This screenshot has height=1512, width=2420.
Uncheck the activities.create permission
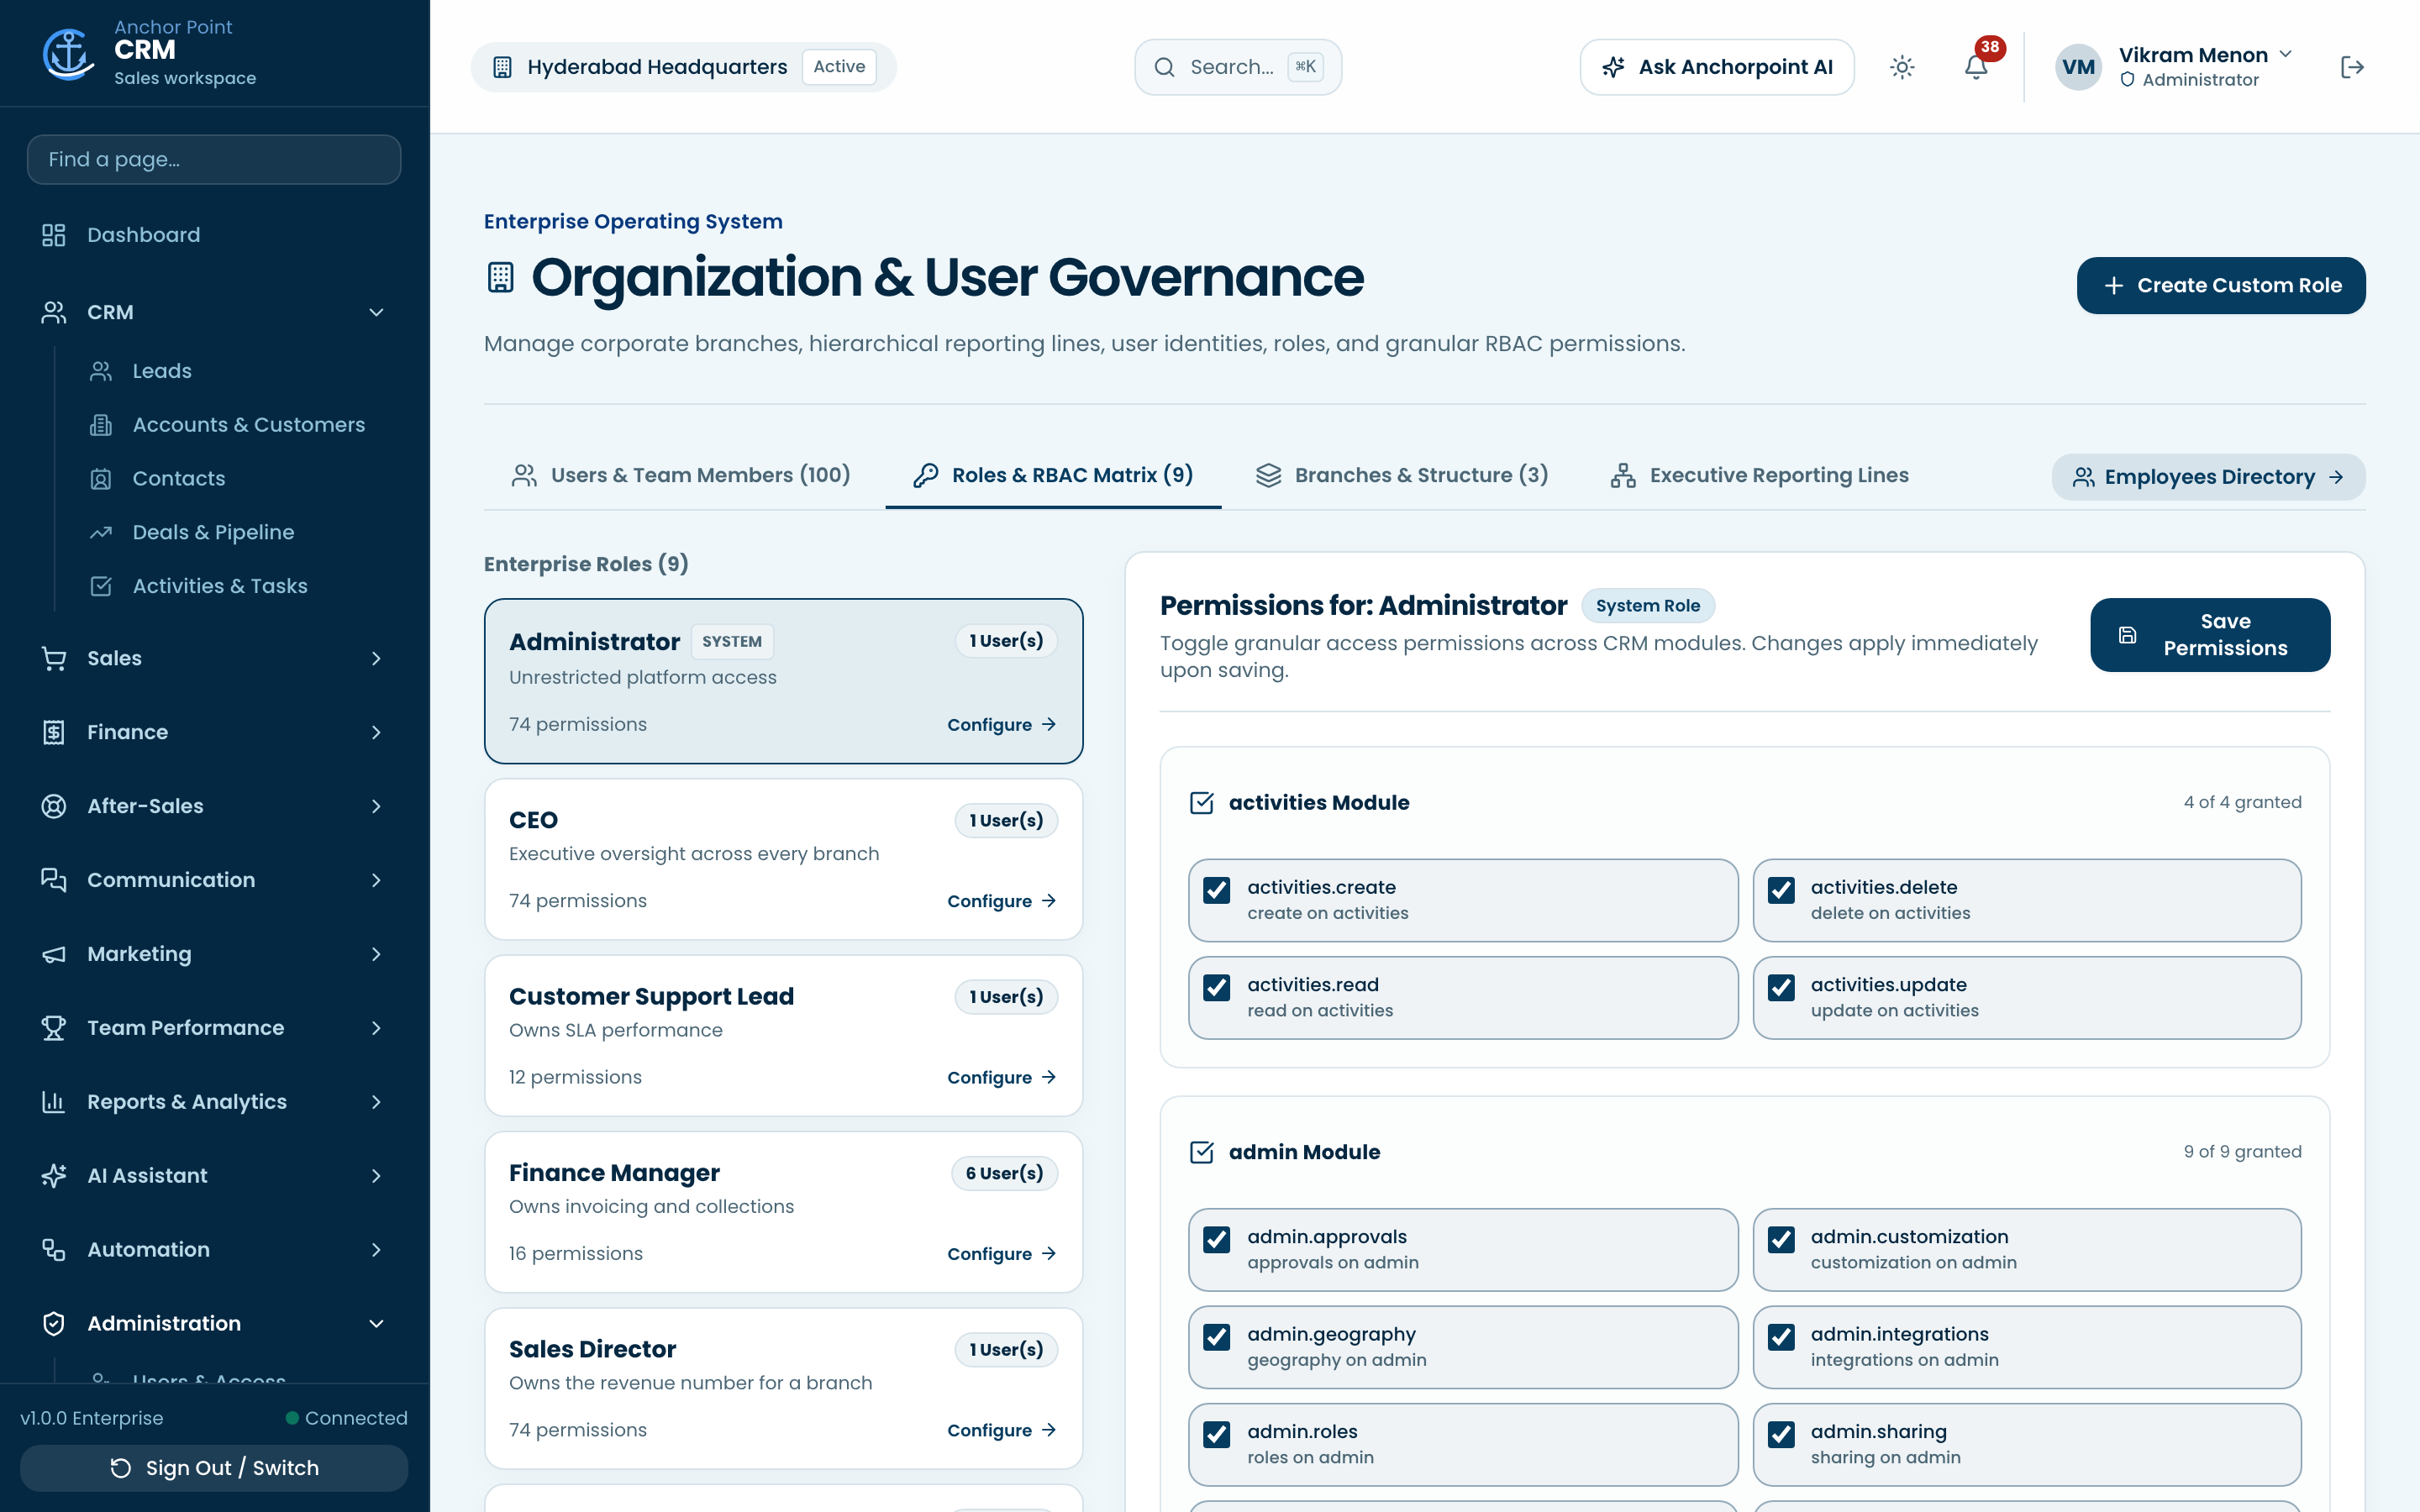pos(1217,890)
